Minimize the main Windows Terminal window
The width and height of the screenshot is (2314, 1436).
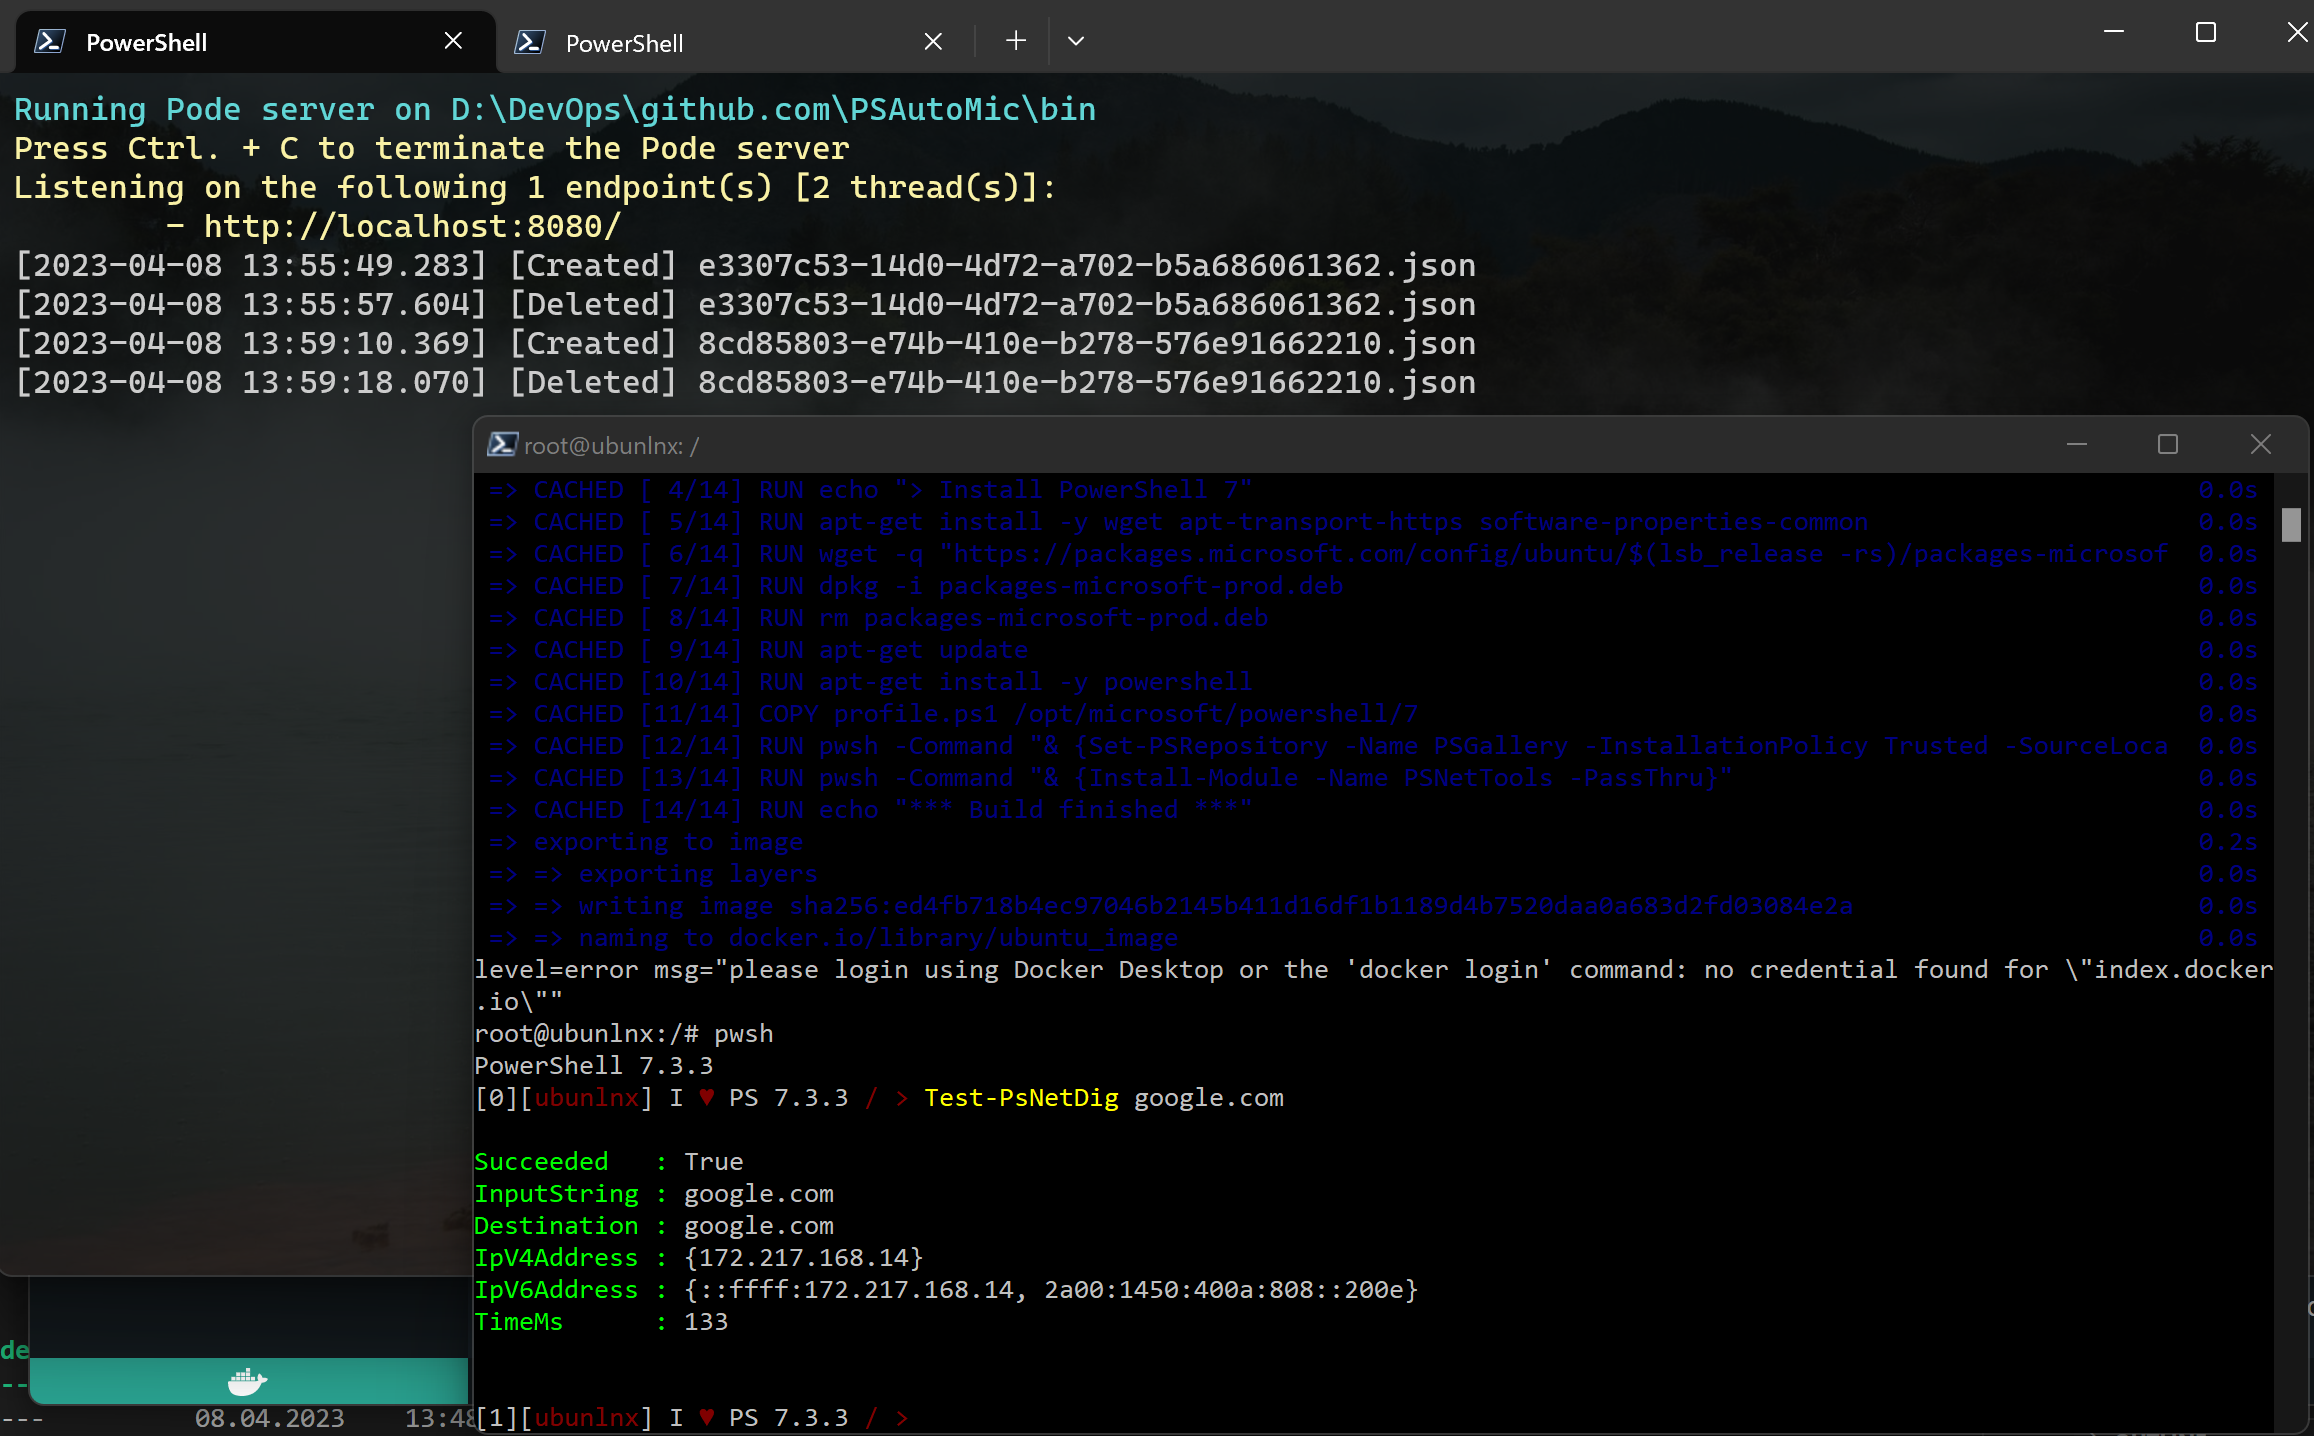[x=2113, y=33]
